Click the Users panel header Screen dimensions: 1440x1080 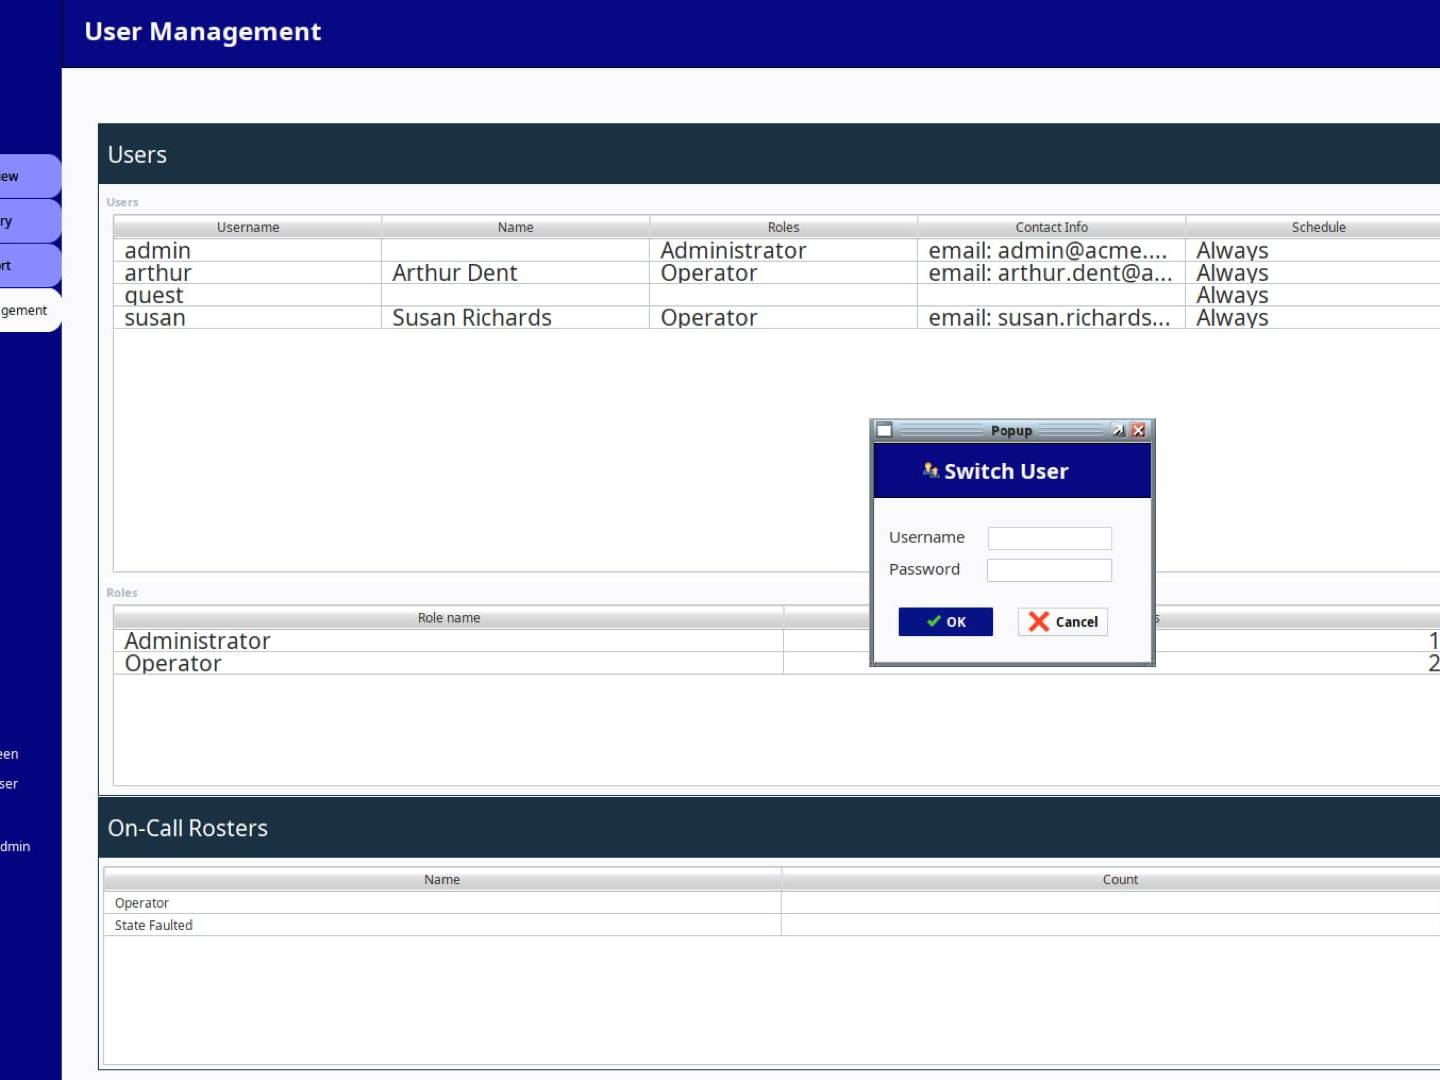[769, 154]
